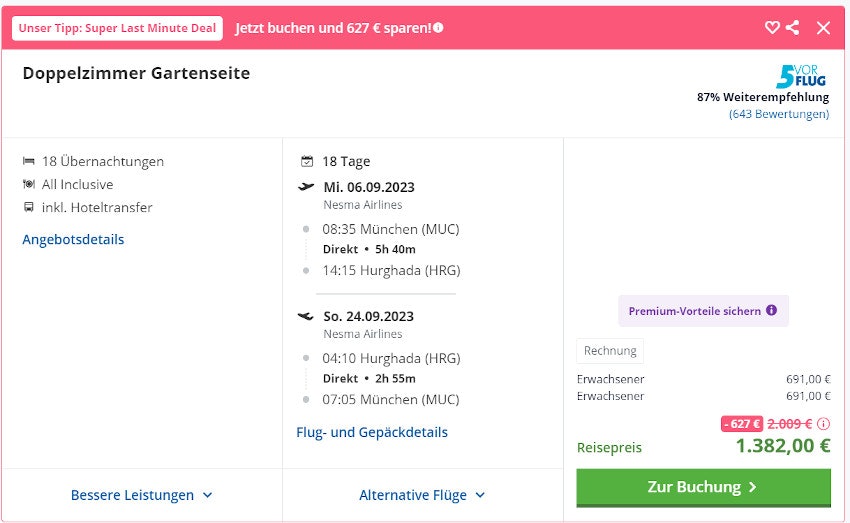Expand Bessere Leistungen dropdown
This screenshot has height=523, width=850.
(141, 495)
